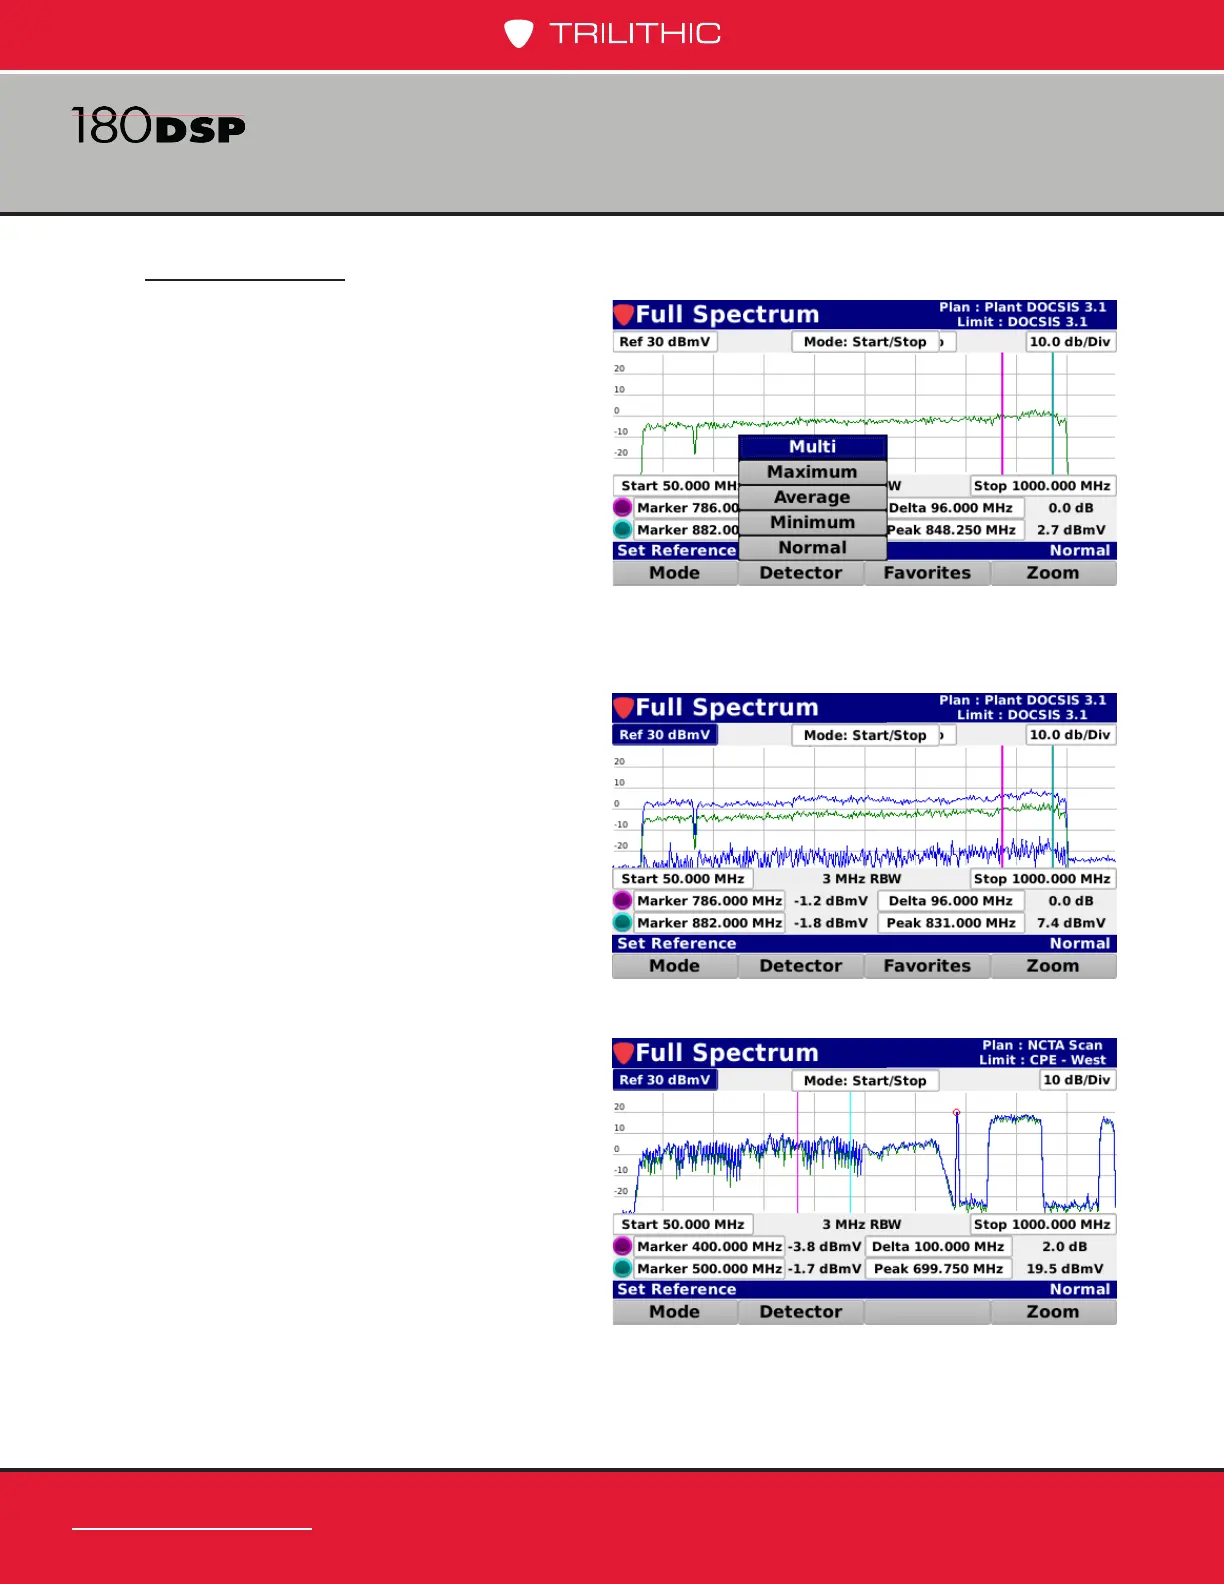
Task: Click the Delta 100.000 MHz field
Action: (x=939, y=1247)
